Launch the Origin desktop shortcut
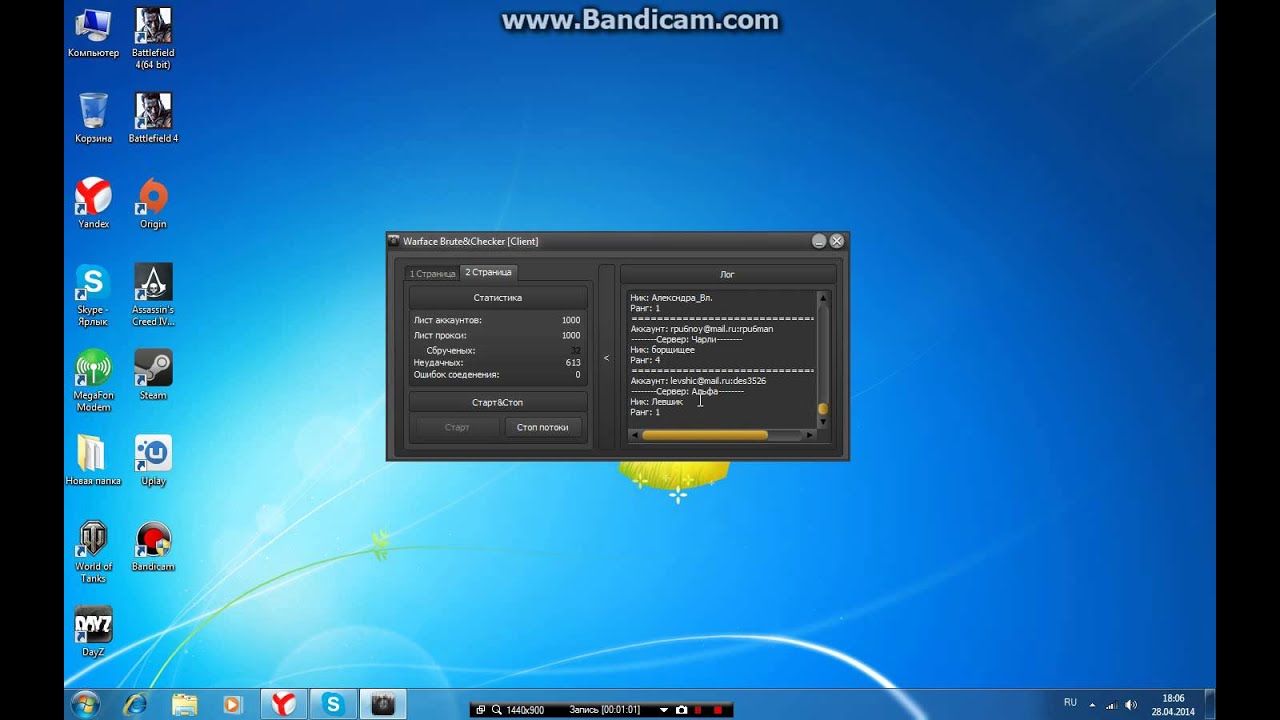The width and height of the screenshot is (1280, 720). click(x=153, y=203)
